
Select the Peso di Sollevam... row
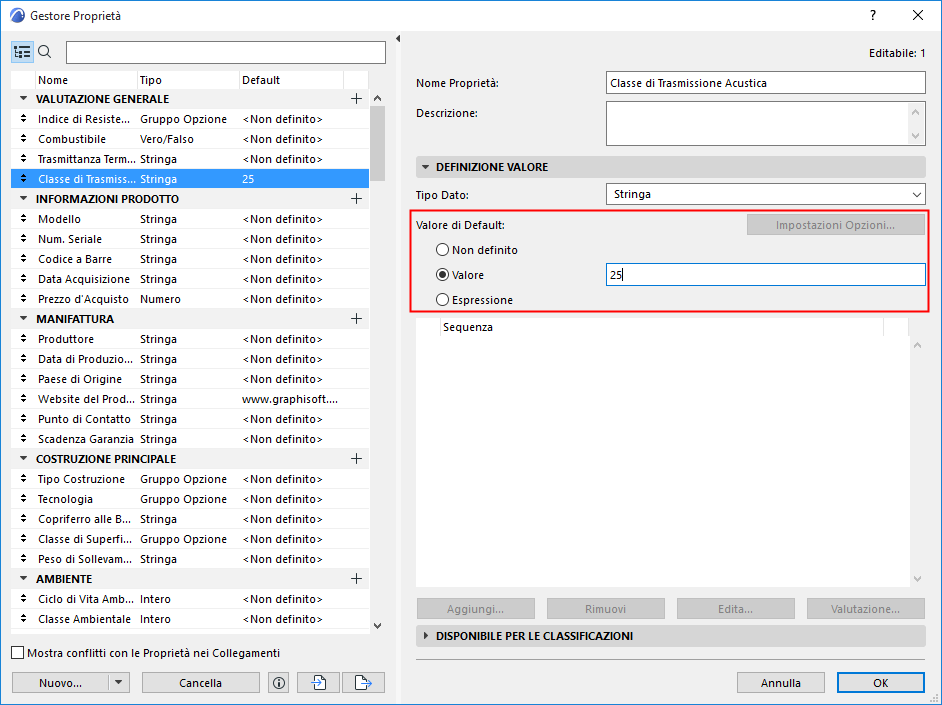point(190,558)
